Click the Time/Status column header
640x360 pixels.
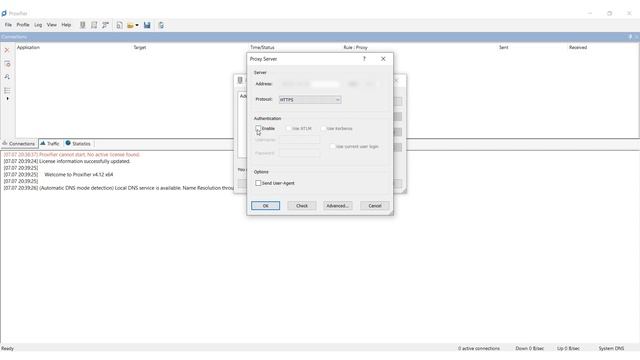(x=262, y=47)
